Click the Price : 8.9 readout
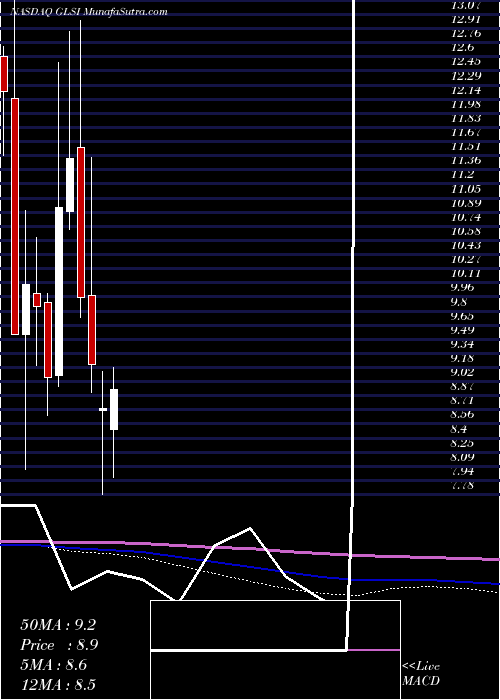The height and width of the screenshot is (700, 500). 59,645
